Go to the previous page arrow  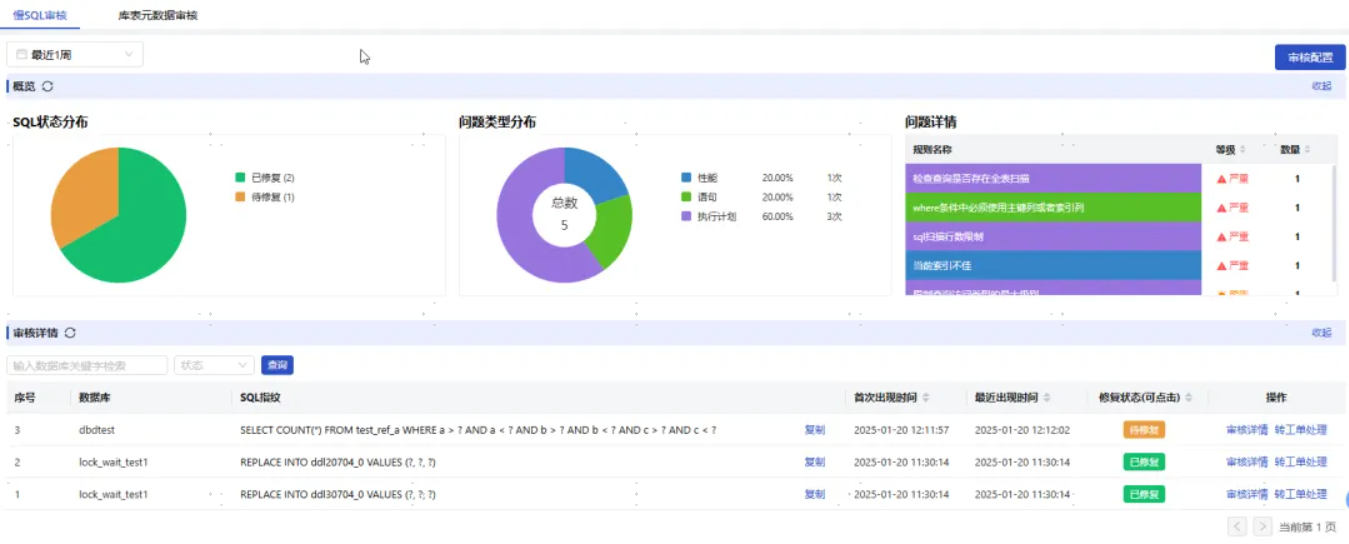tap(1237, 526)
